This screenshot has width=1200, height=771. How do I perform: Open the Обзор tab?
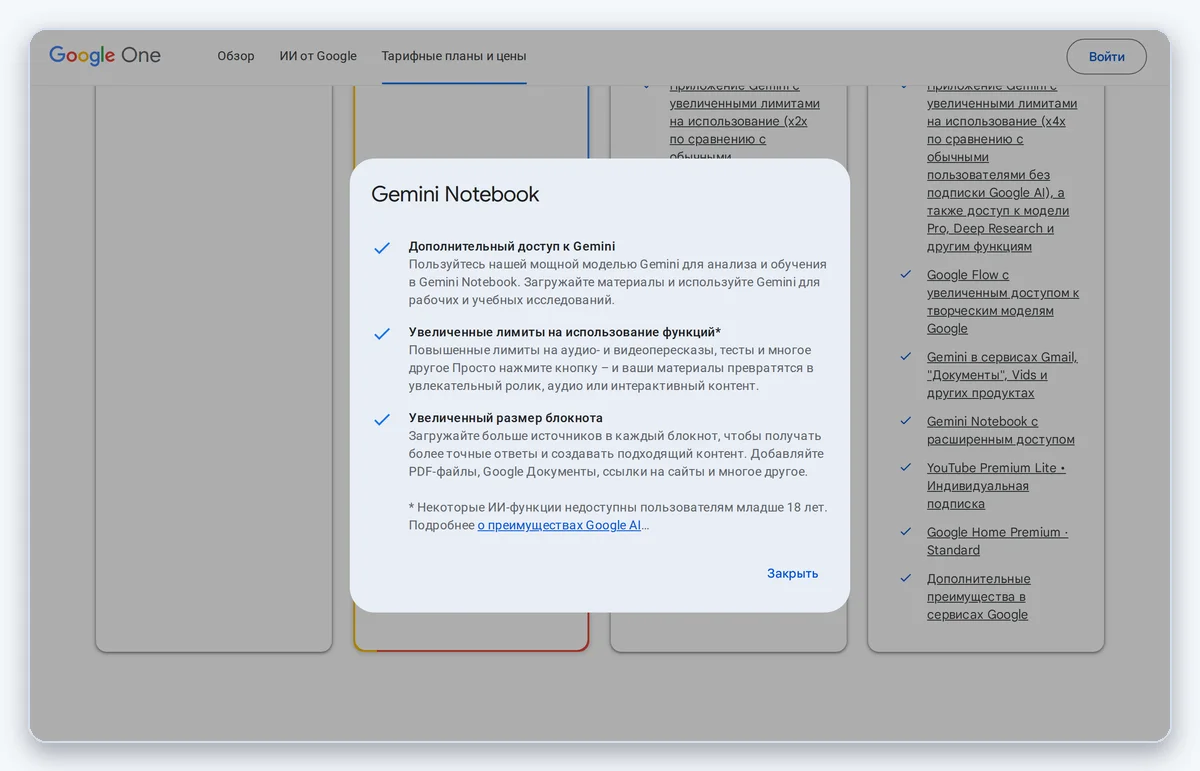(236, 56)
